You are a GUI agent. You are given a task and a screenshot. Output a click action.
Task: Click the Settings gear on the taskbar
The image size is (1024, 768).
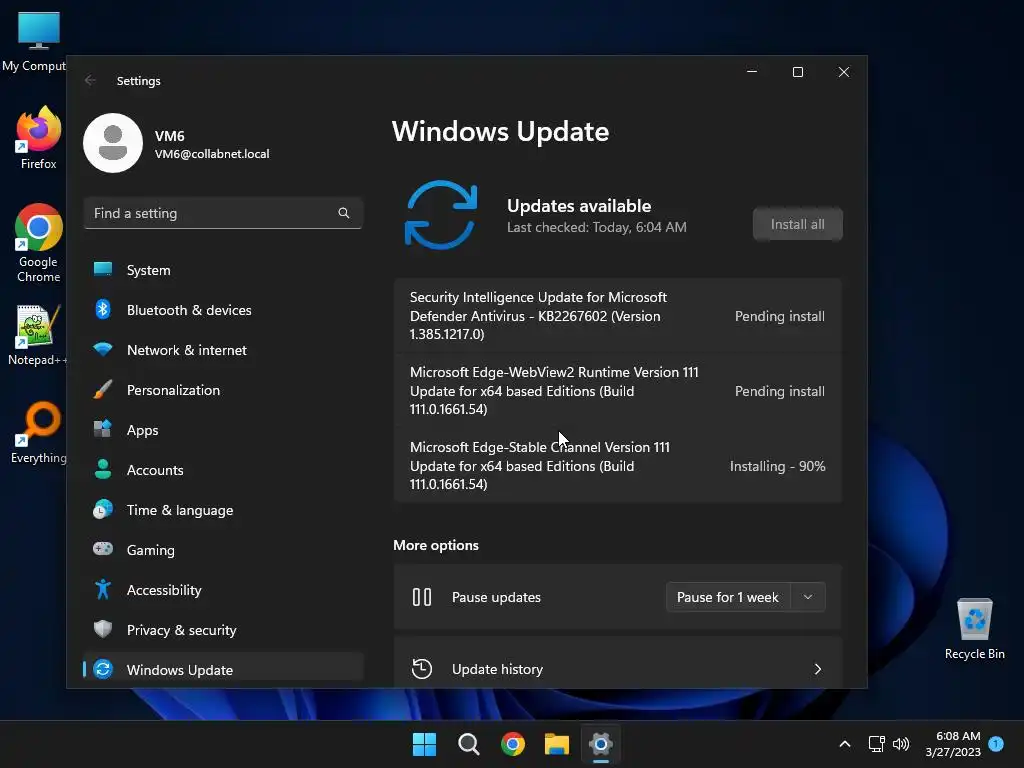(601, 744)
